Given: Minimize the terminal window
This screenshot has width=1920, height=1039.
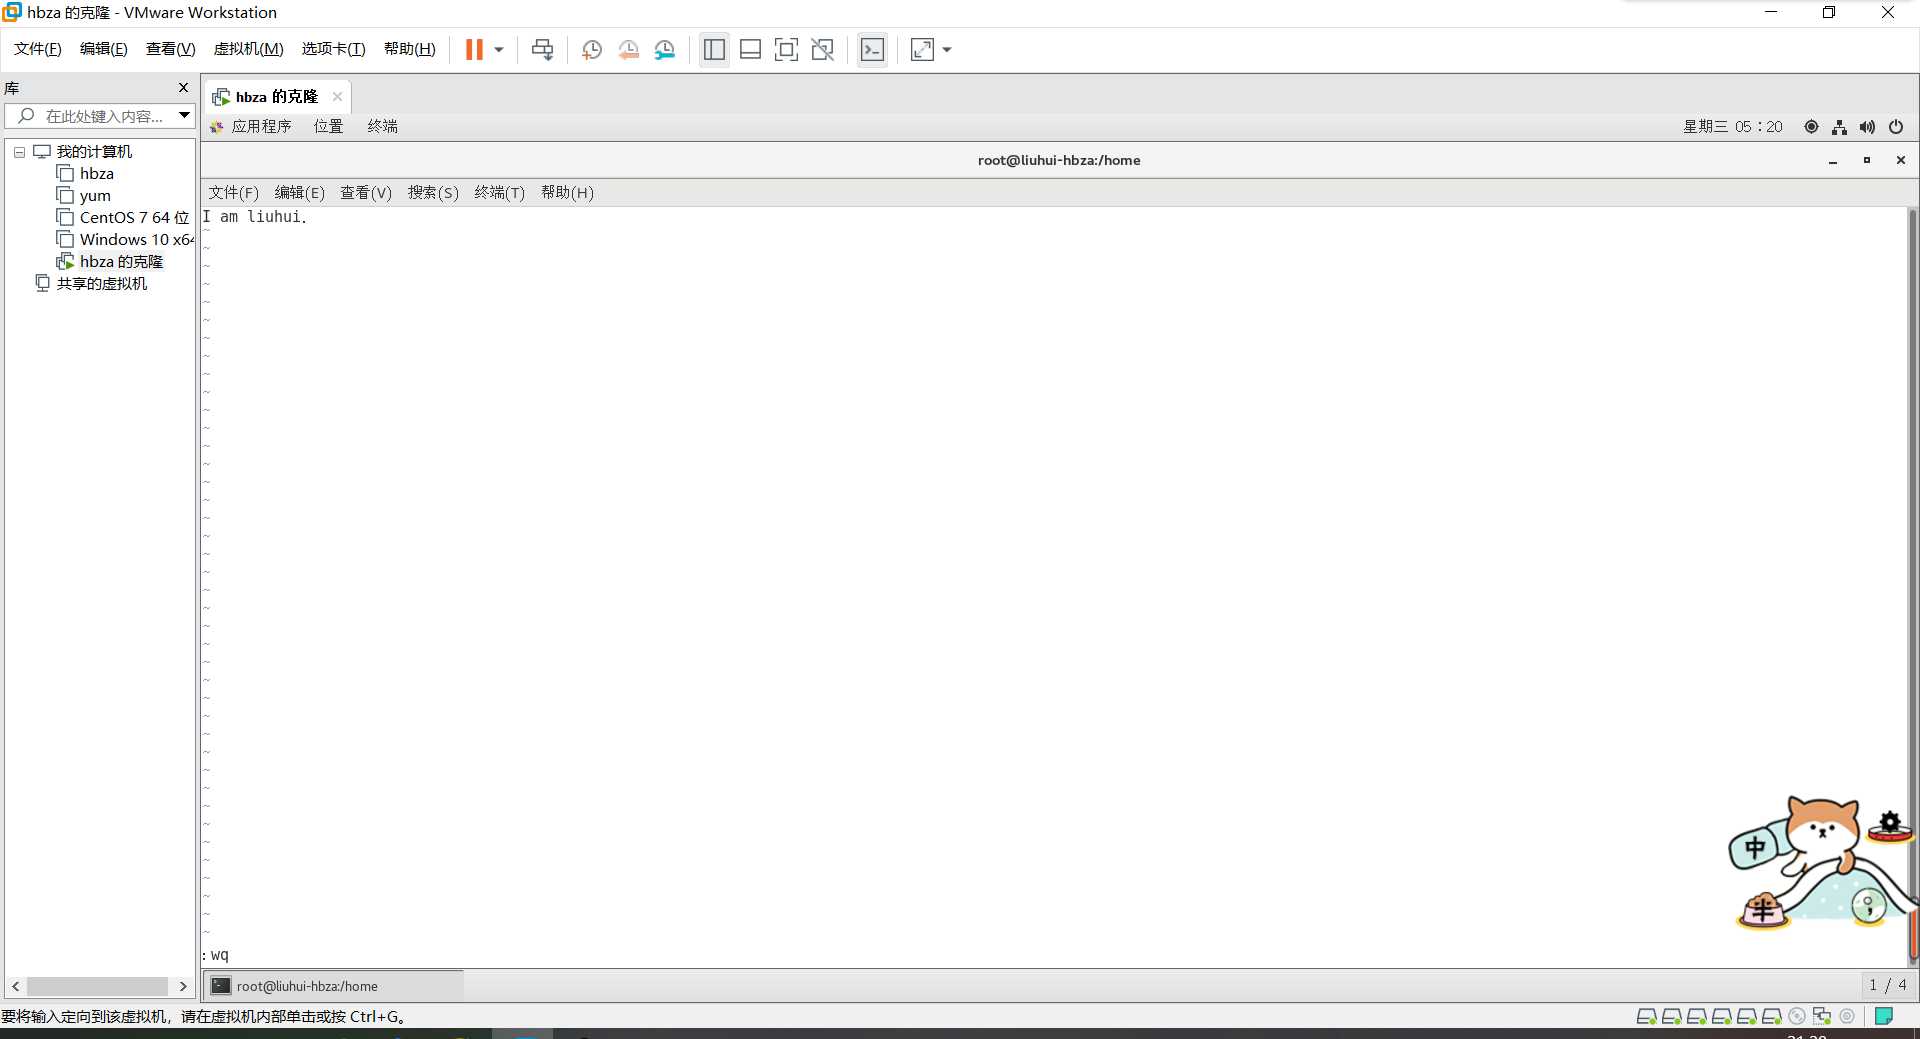Looking at the screenshot, I should pos(1833,161).
